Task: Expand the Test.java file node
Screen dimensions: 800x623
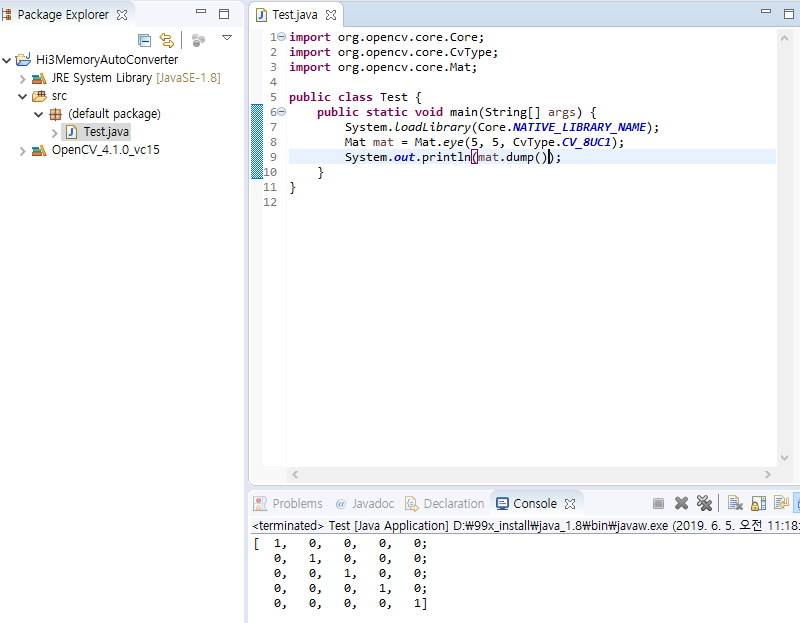Action: point(55,133)
